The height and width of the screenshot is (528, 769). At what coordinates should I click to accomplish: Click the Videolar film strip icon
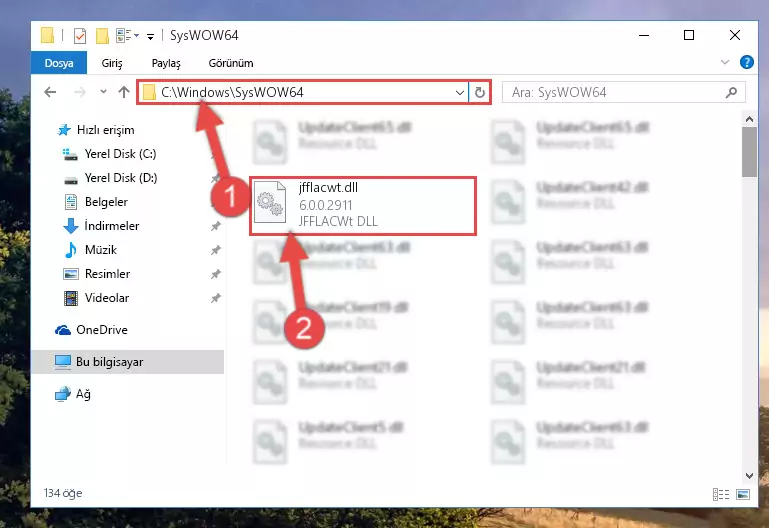pos(71,298)
